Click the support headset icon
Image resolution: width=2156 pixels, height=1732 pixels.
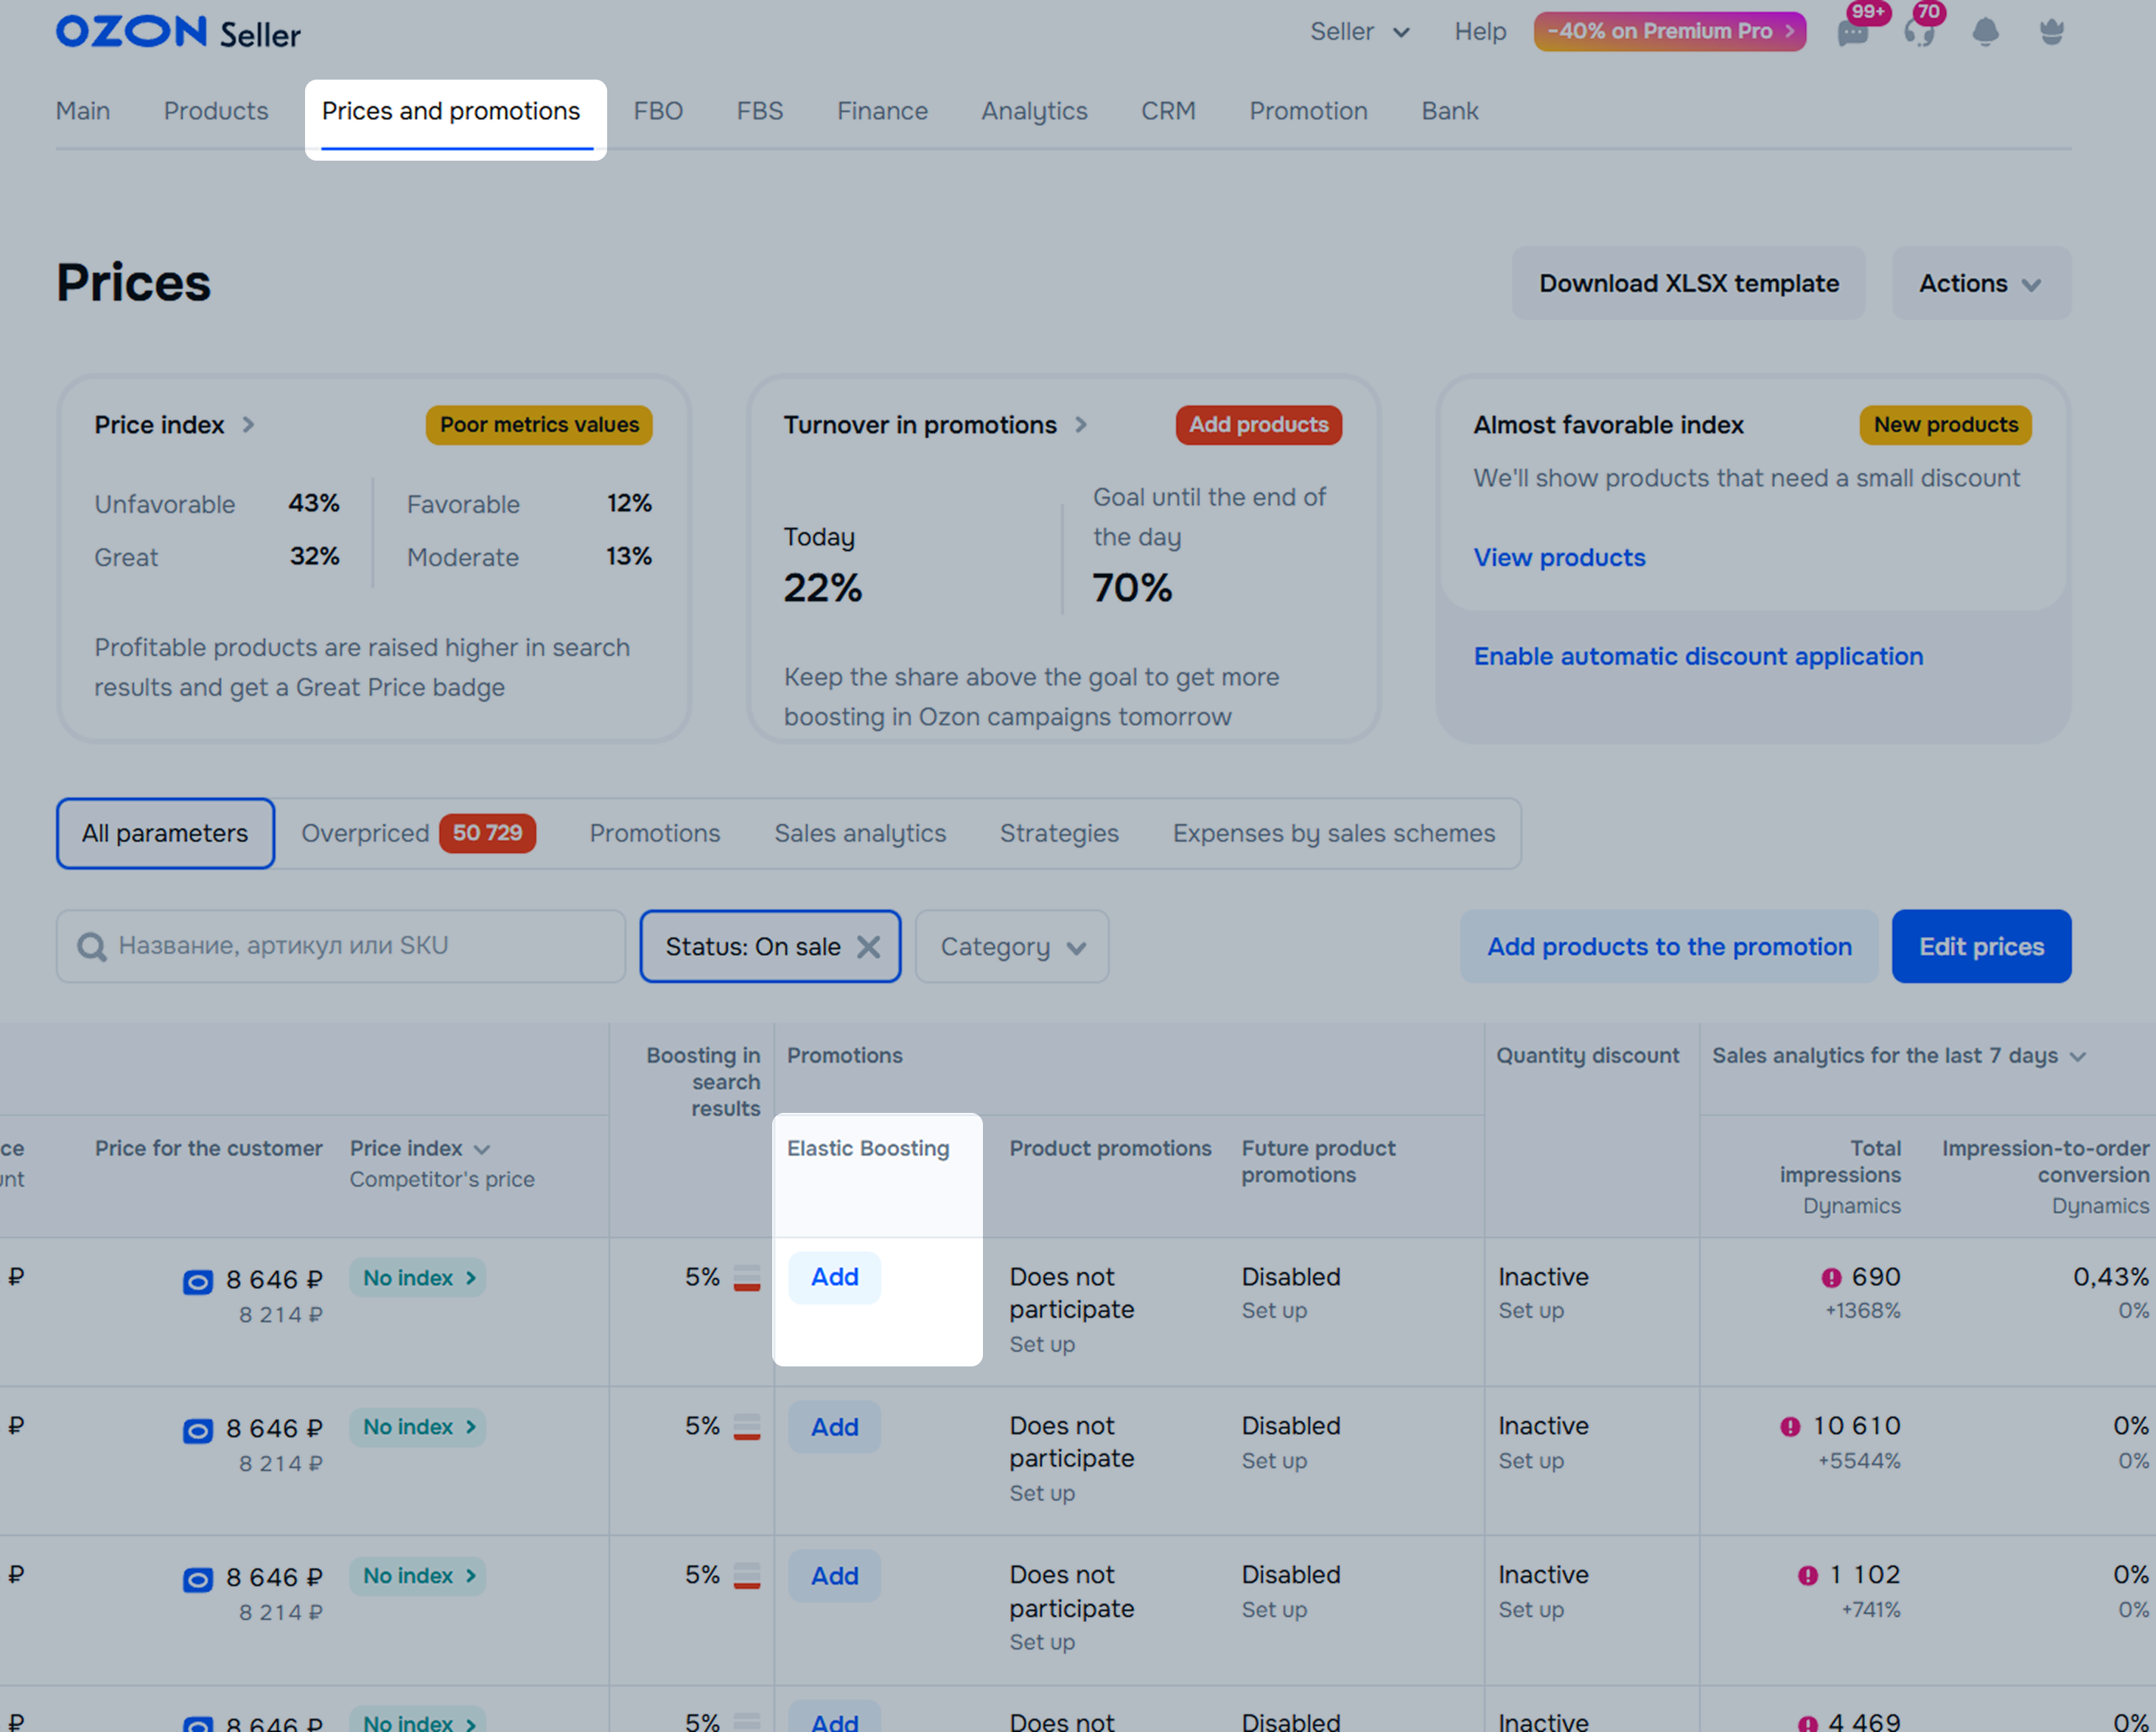click(1918, 33)
